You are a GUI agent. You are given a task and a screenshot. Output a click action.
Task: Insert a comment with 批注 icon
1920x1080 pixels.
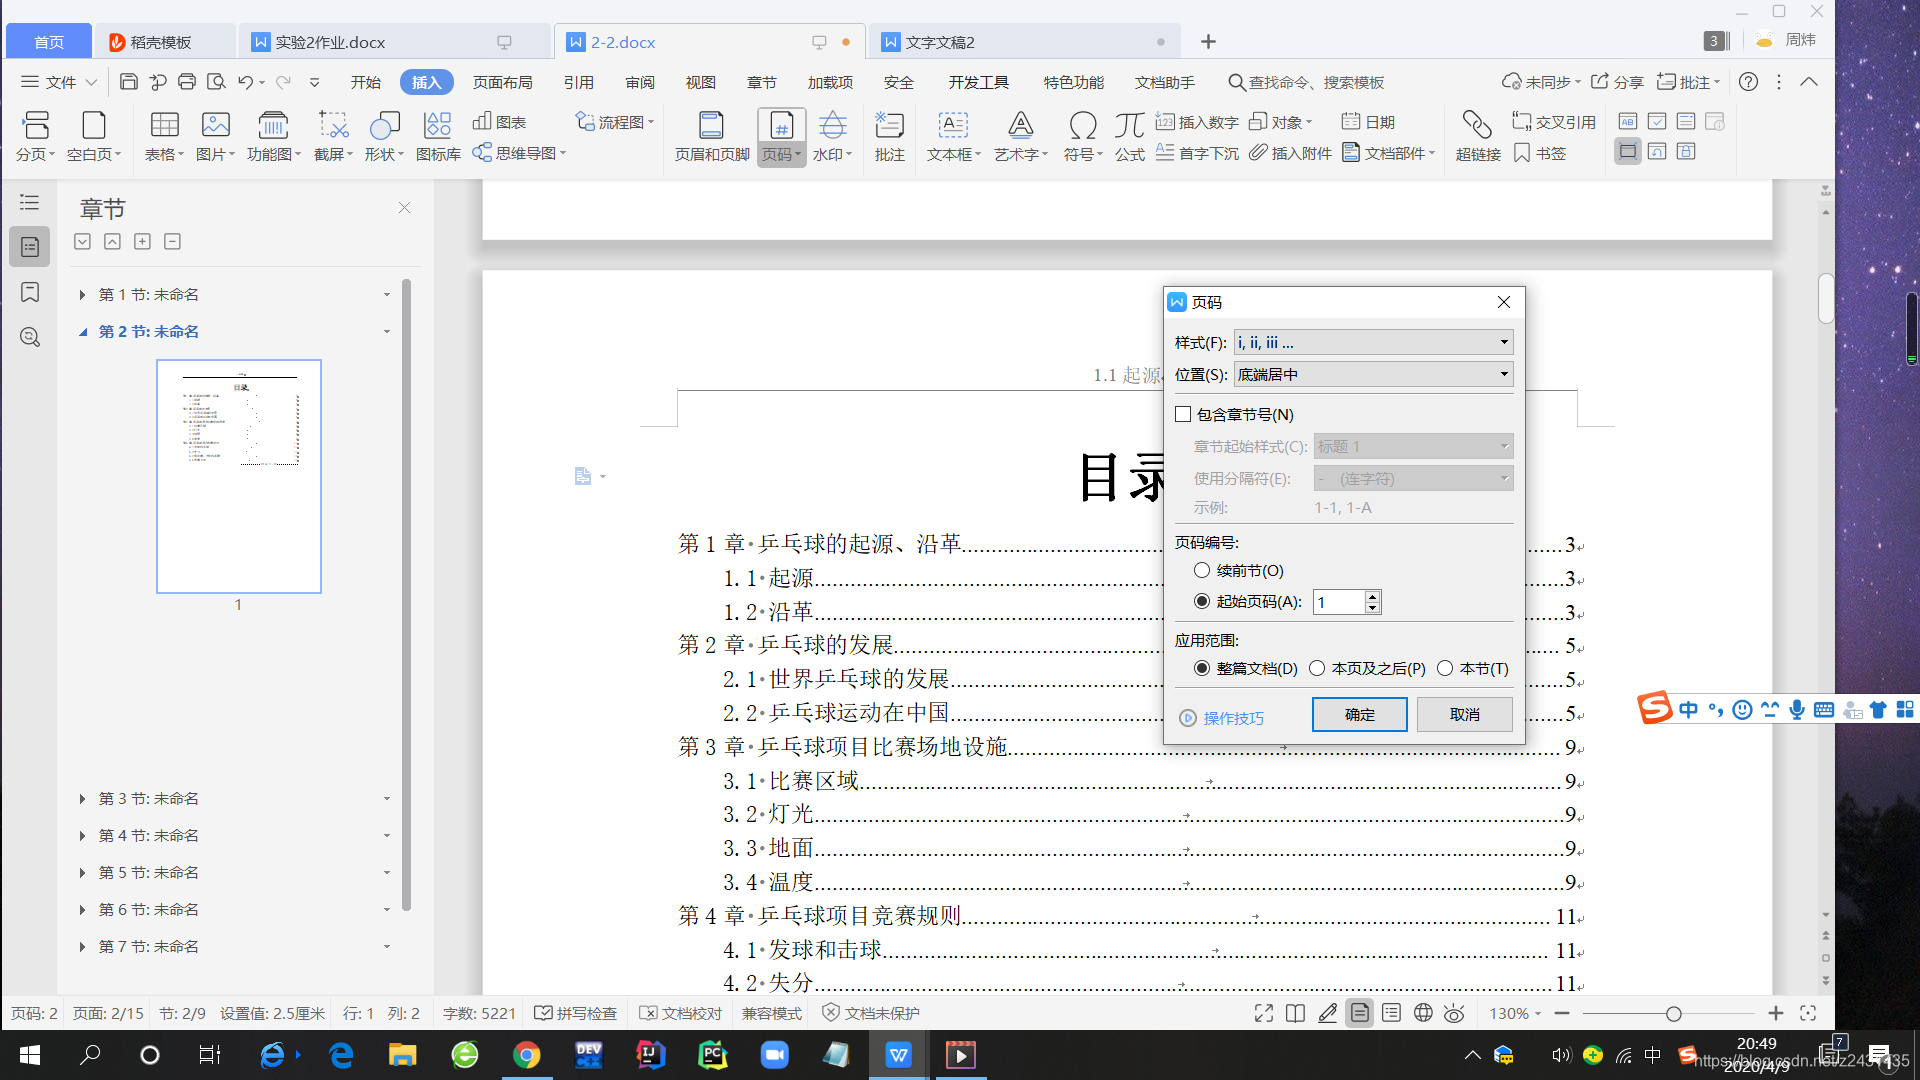(889, 136)
